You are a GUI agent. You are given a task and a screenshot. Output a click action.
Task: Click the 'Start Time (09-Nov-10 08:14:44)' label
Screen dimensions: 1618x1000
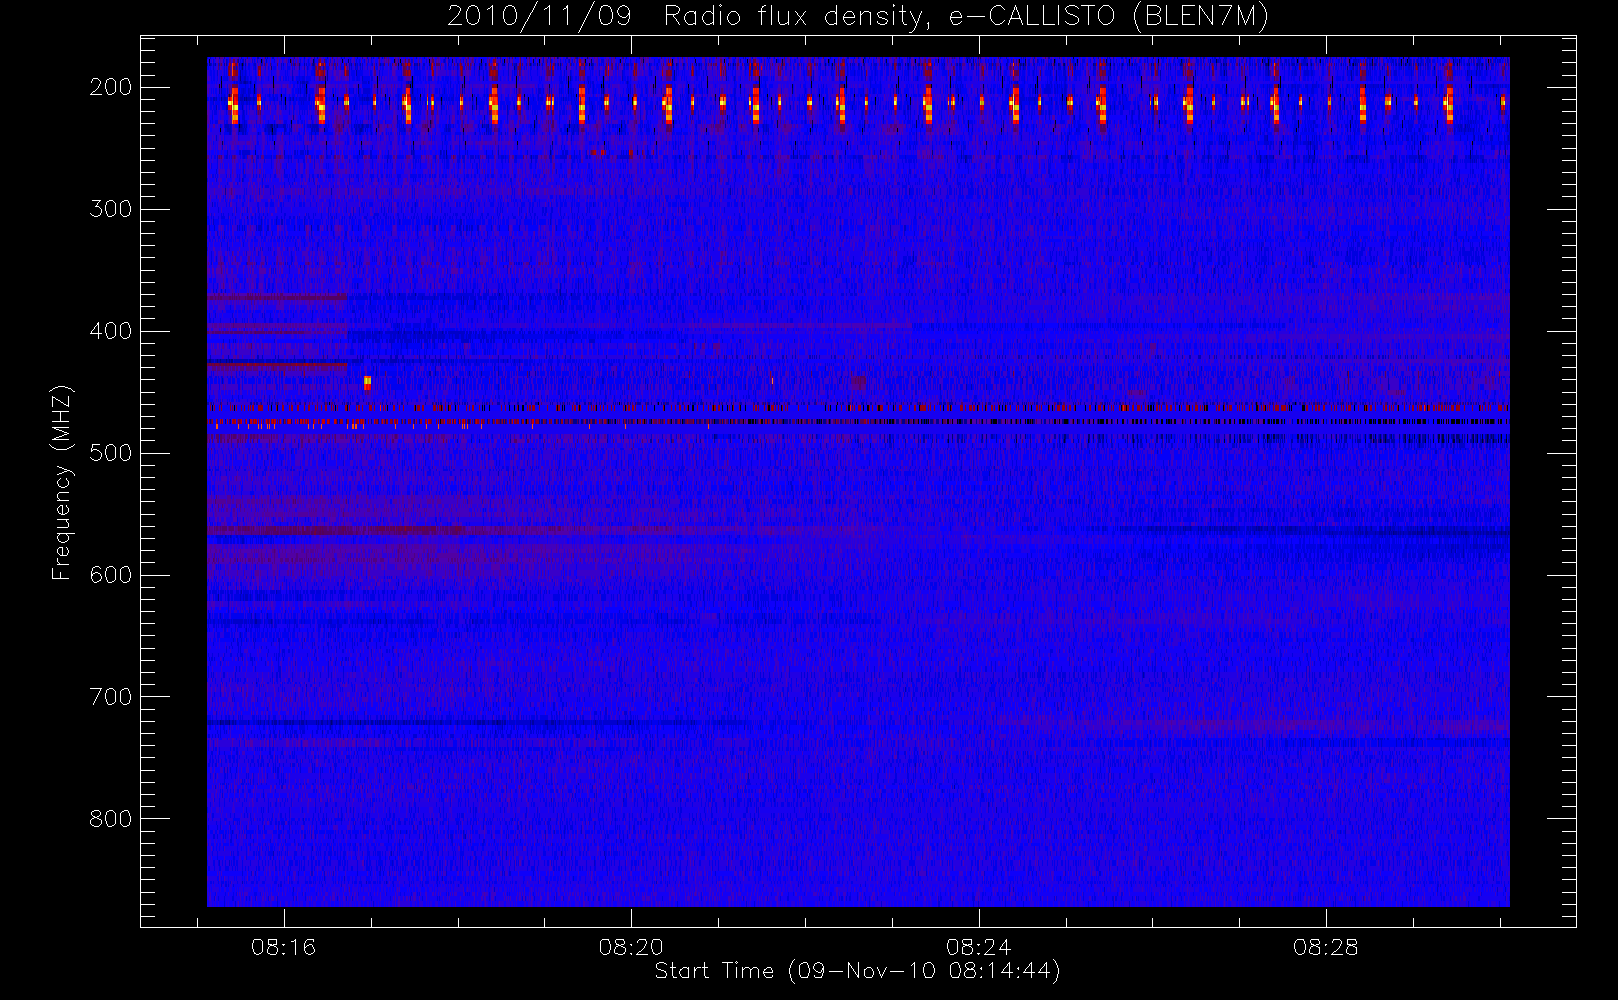tap(857, 971)
